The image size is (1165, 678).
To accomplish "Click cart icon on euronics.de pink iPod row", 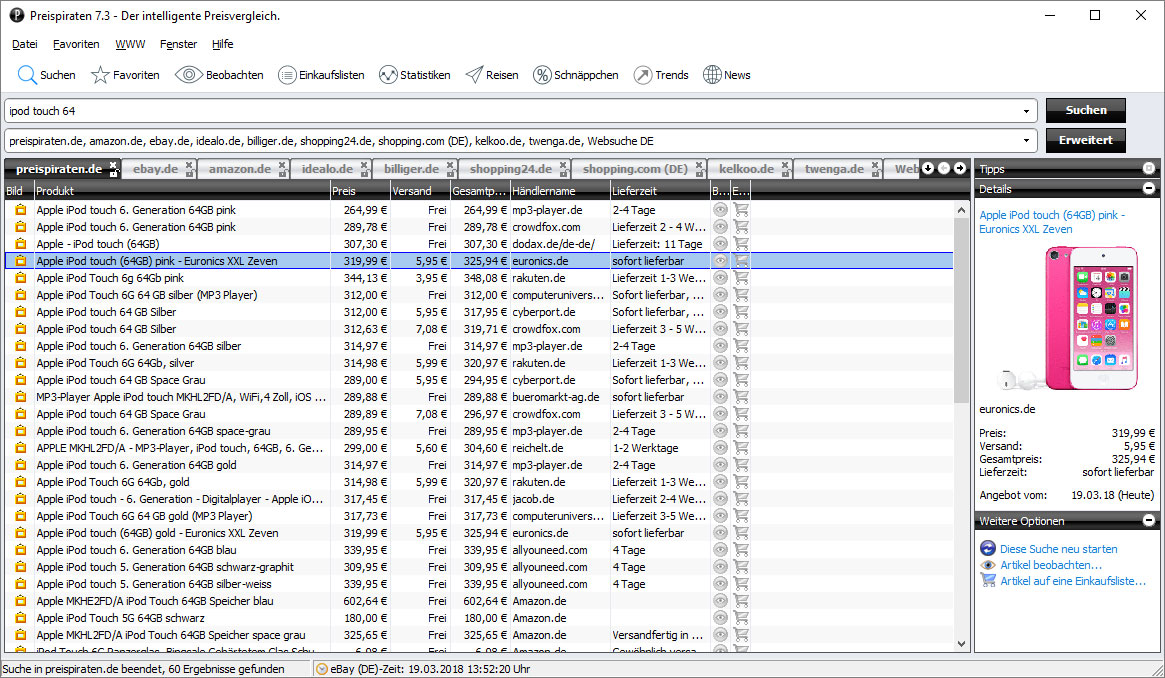I will 741,261.
